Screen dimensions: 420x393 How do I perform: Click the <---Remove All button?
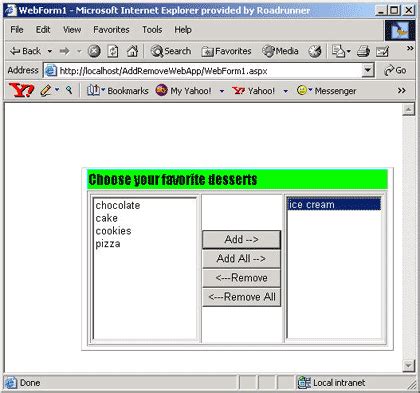pyautogui.click(x=242, y=297)
